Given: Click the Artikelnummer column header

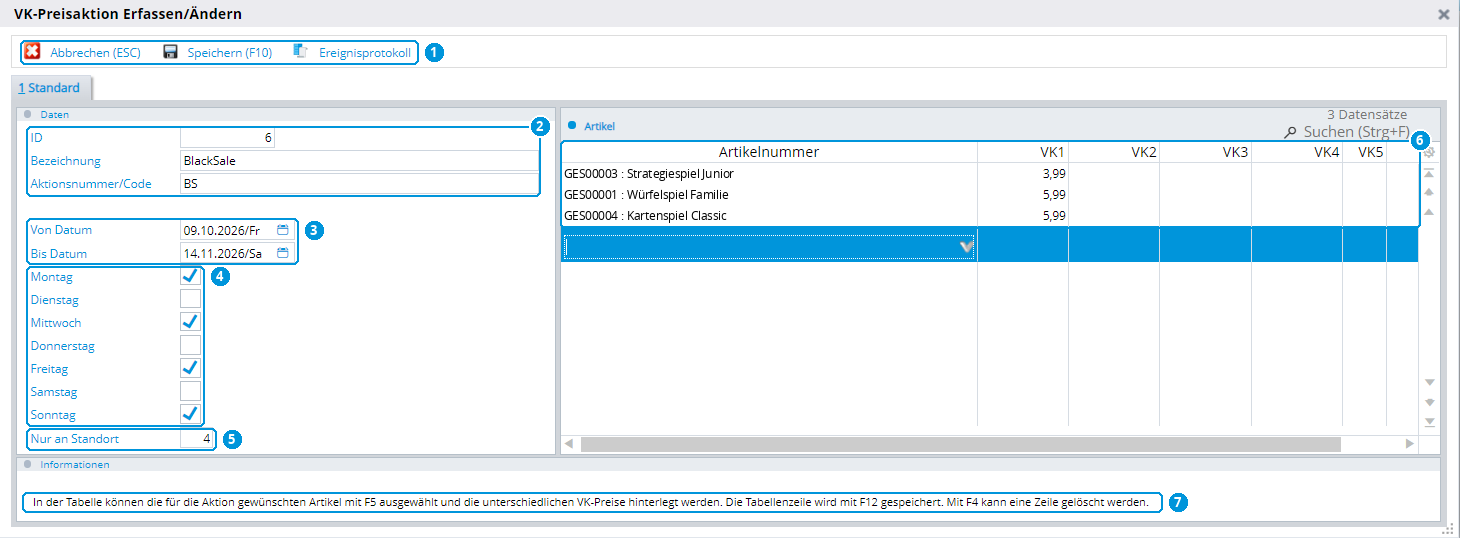Looking at the screenshot, I should [x=769, y=152].
